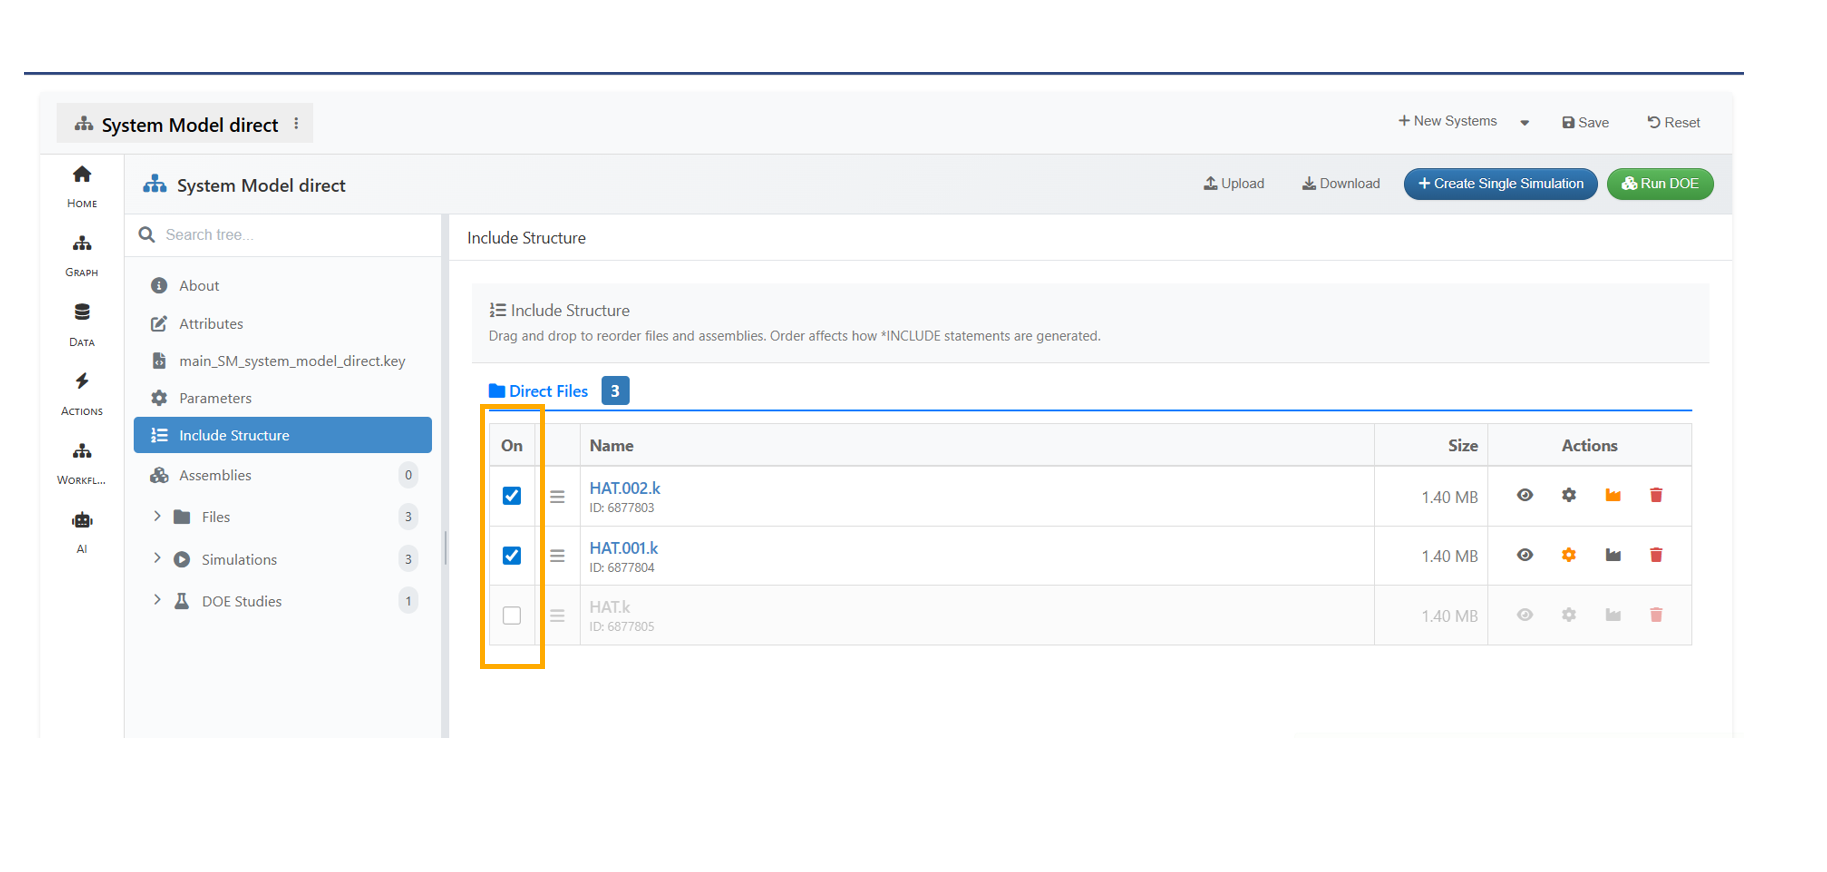The image size is (1827, 872).
Task: Uncheck the On checkbox for HAT.002.k
Action: (x=512, y=496)
